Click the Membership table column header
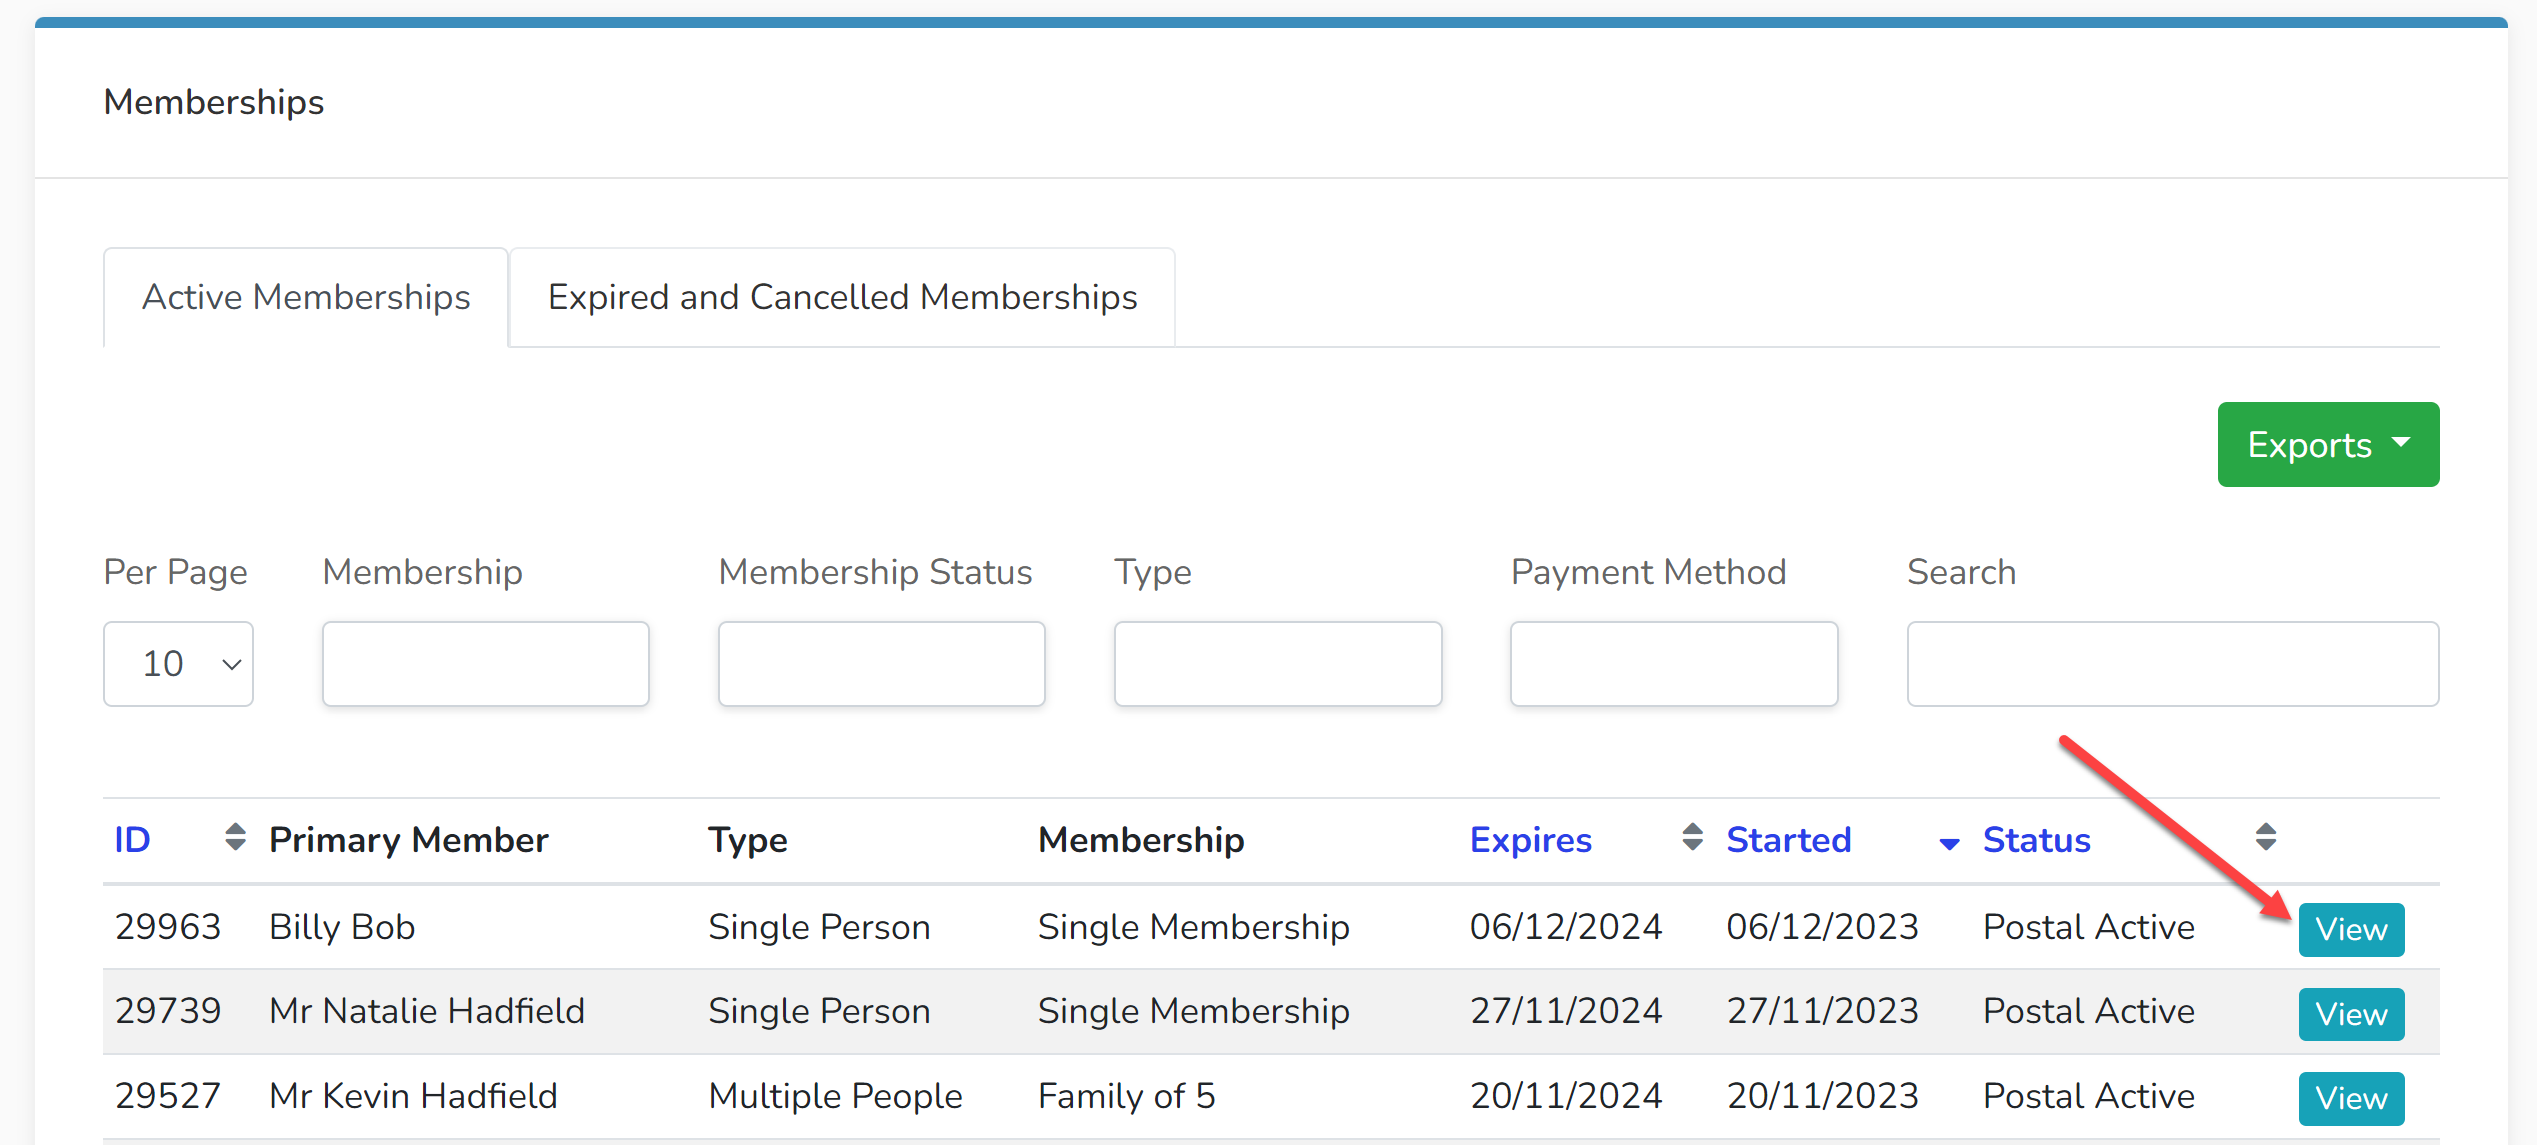Viewport: 2537px width, 1145px height. point(1141,841)
